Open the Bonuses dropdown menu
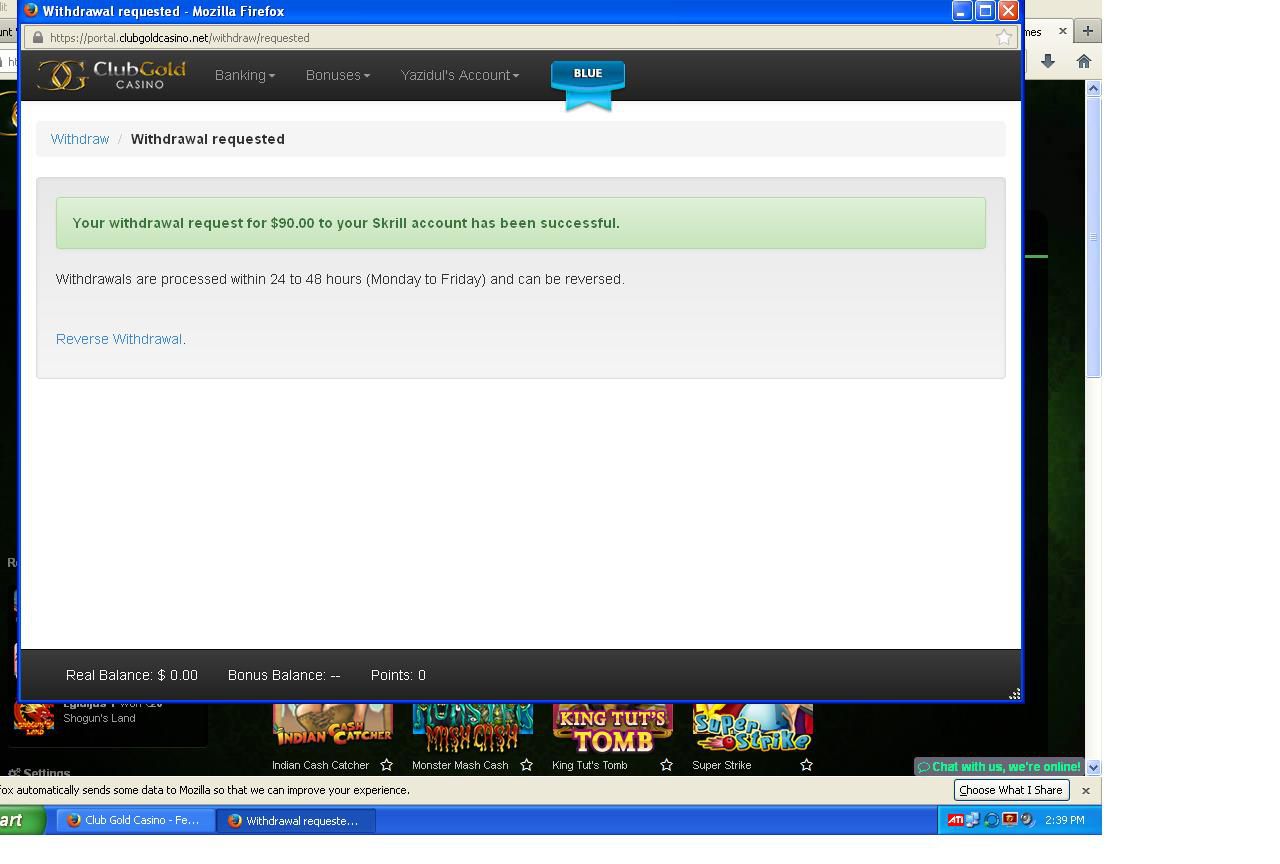This screenshot has height=864, width=1280. pyautogui.click(x=337, y=75)
